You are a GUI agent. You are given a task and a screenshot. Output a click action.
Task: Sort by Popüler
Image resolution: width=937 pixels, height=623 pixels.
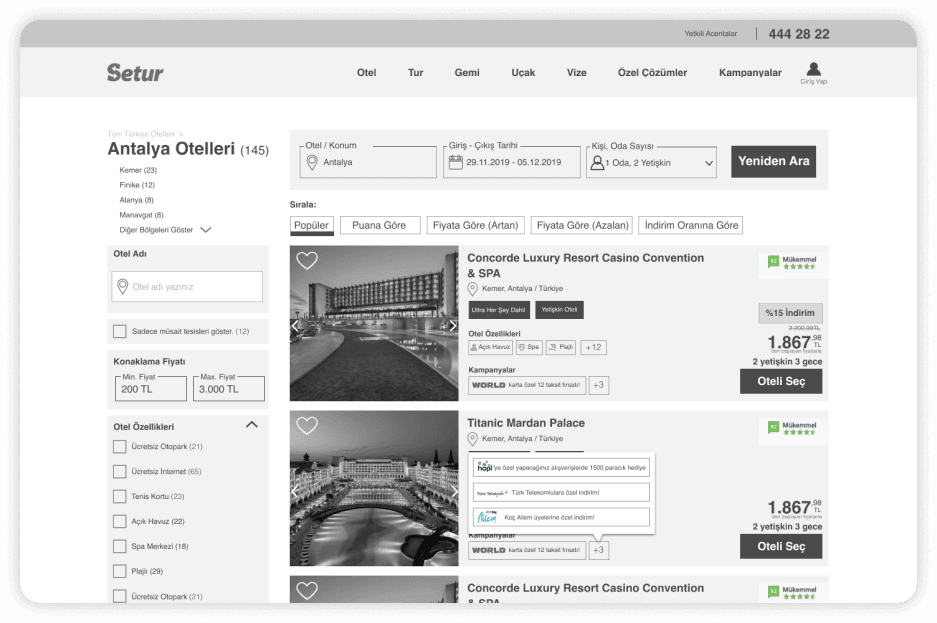pos(311,225)
